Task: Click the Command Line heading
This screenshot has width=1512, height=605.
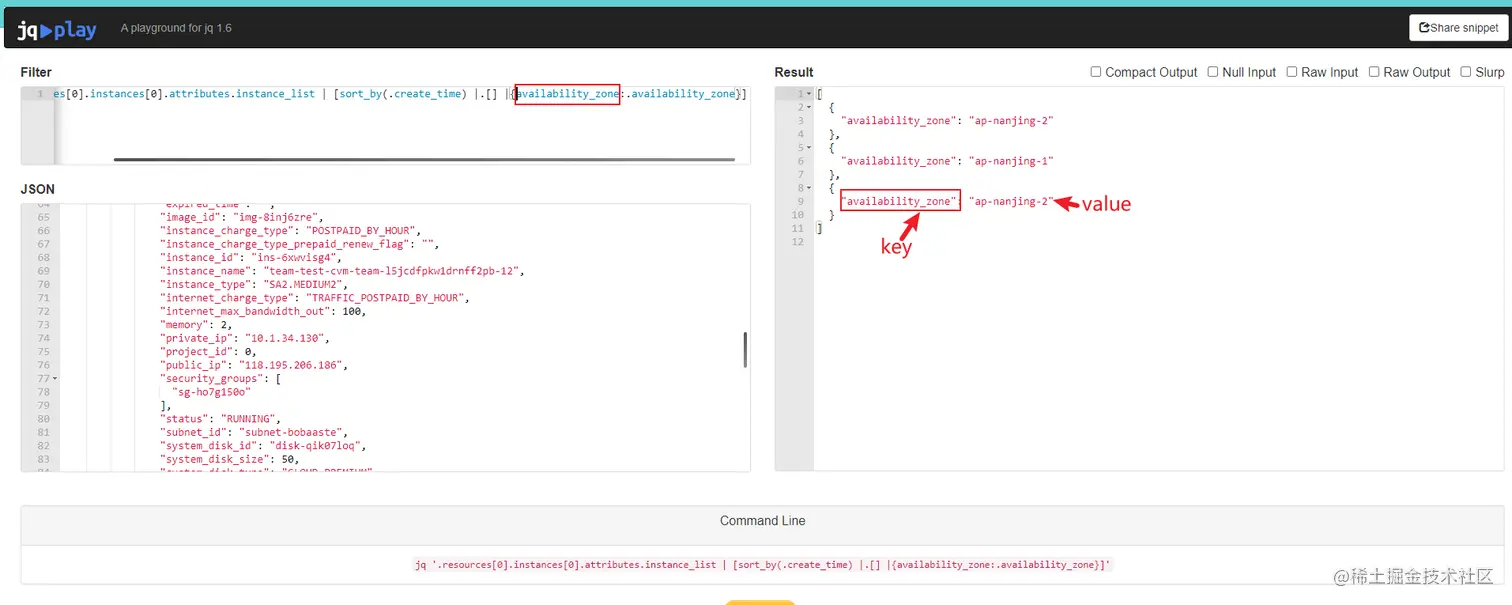Action: 762,521
